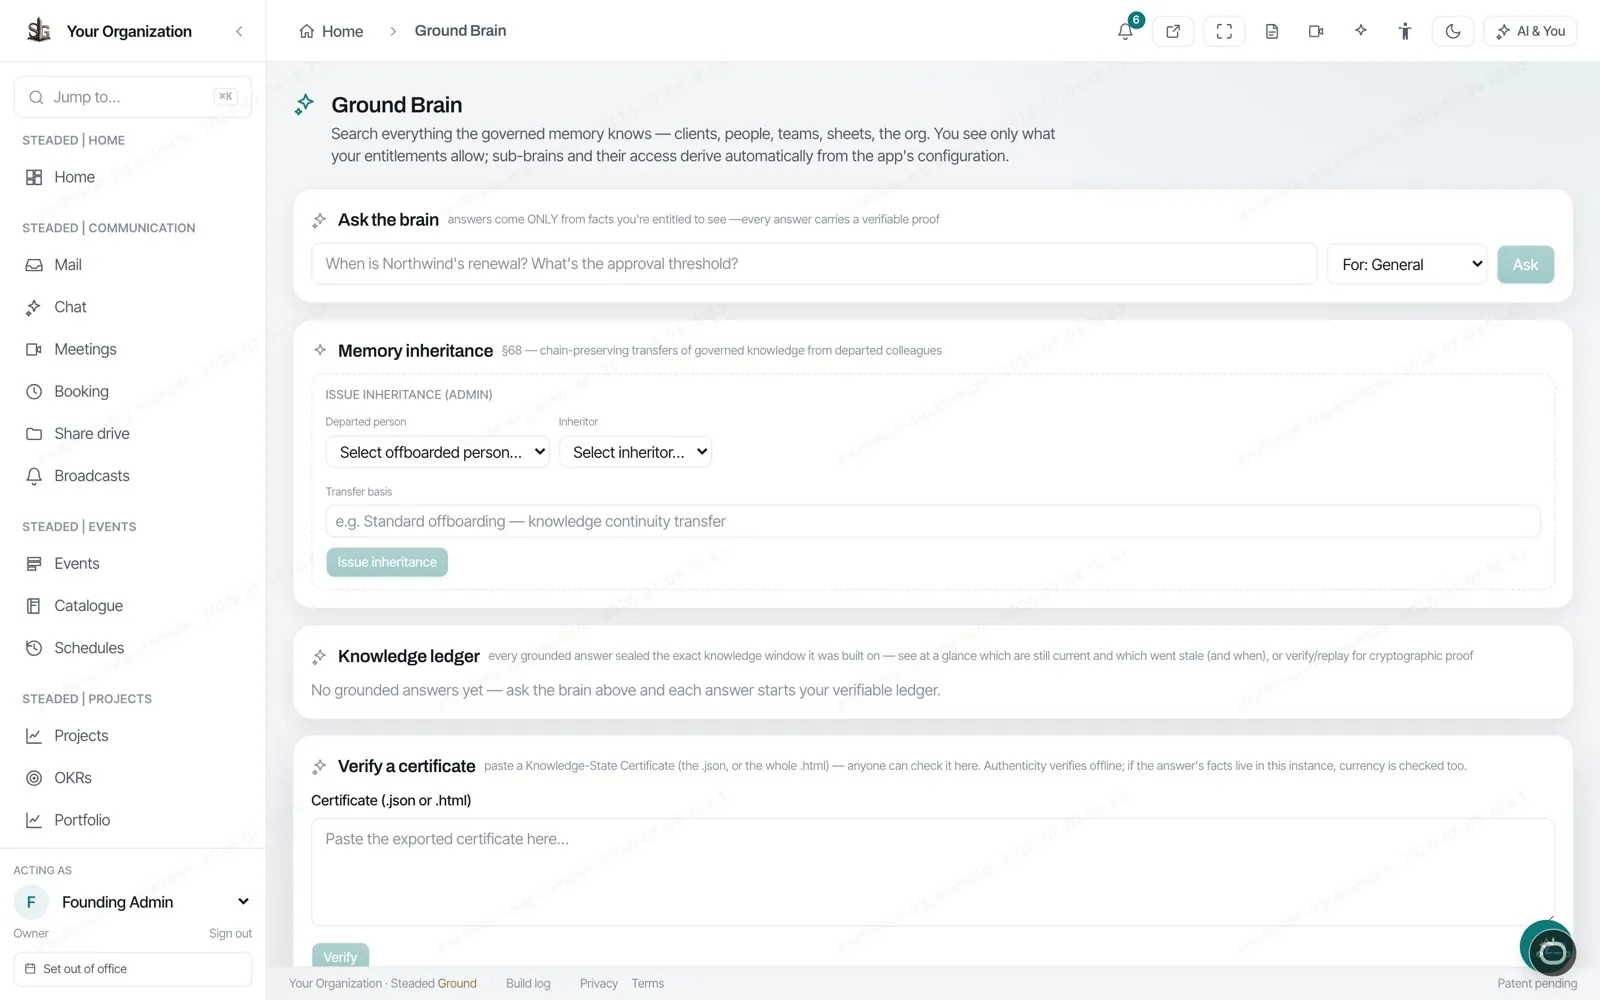Open the For: General dropdown

coord(1407,264)
